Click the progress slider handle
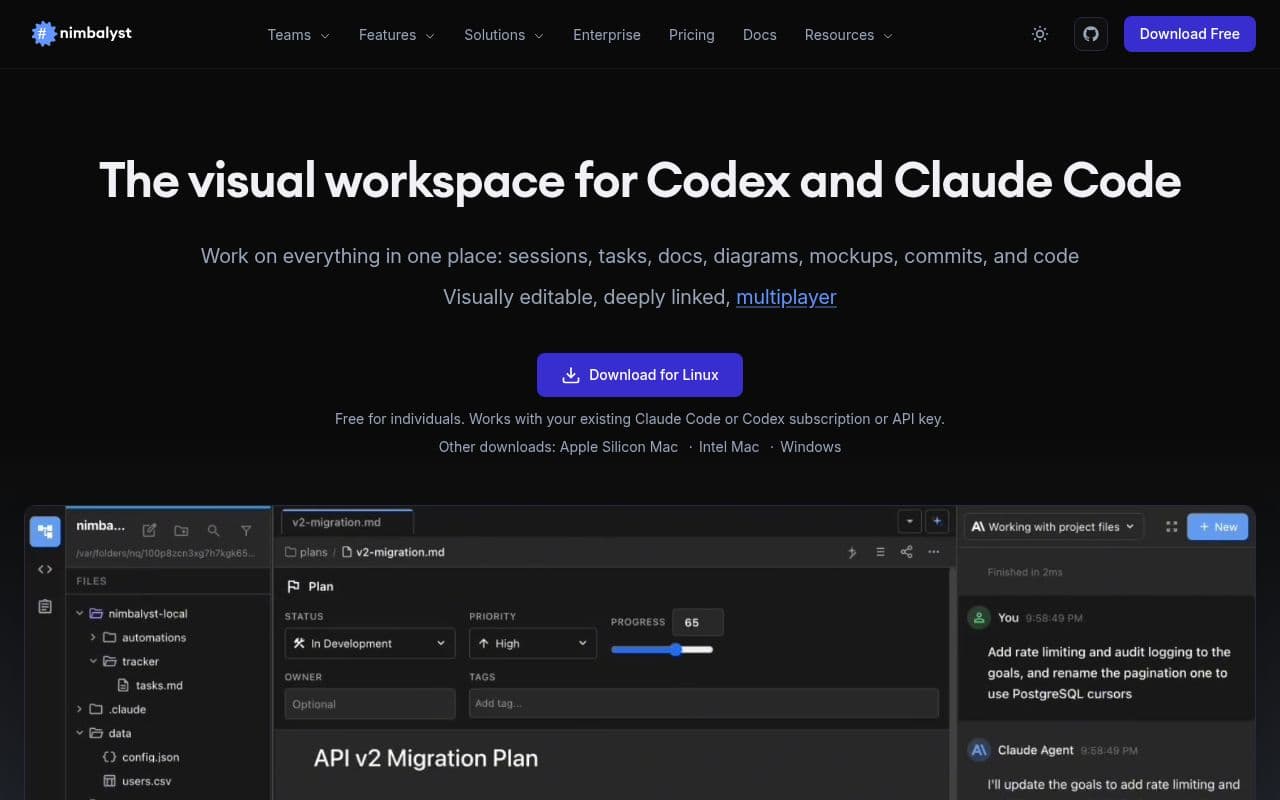 [676, 650]
